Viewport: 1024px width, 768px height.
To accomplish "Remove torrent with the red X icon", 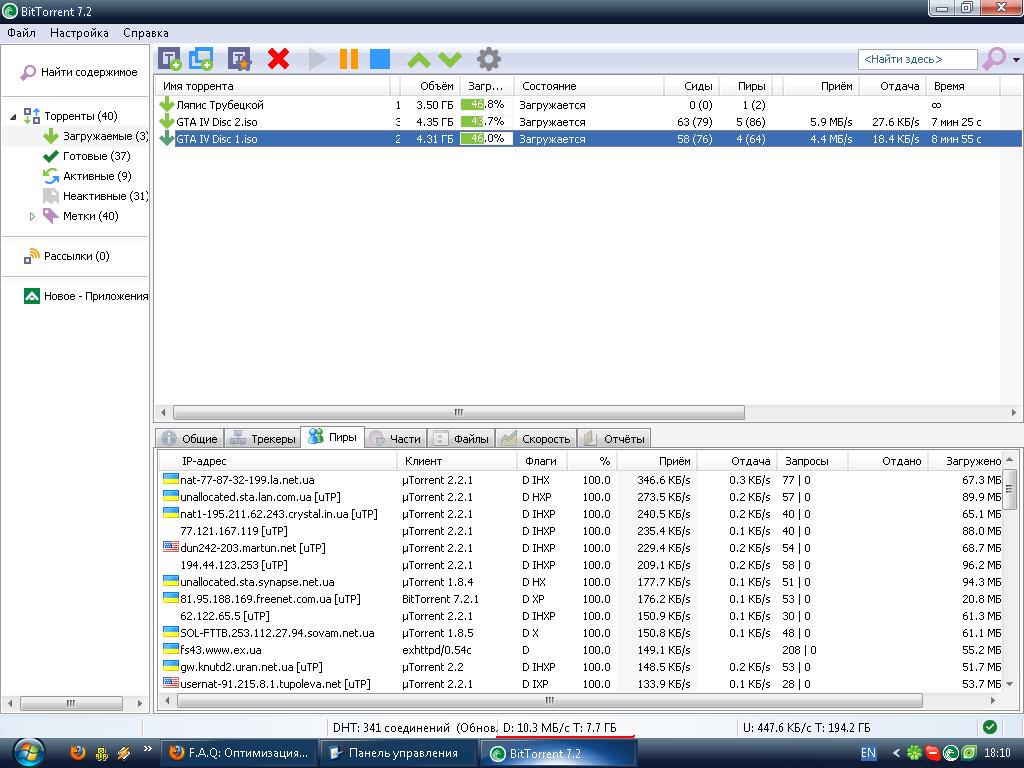I will 278,60.
